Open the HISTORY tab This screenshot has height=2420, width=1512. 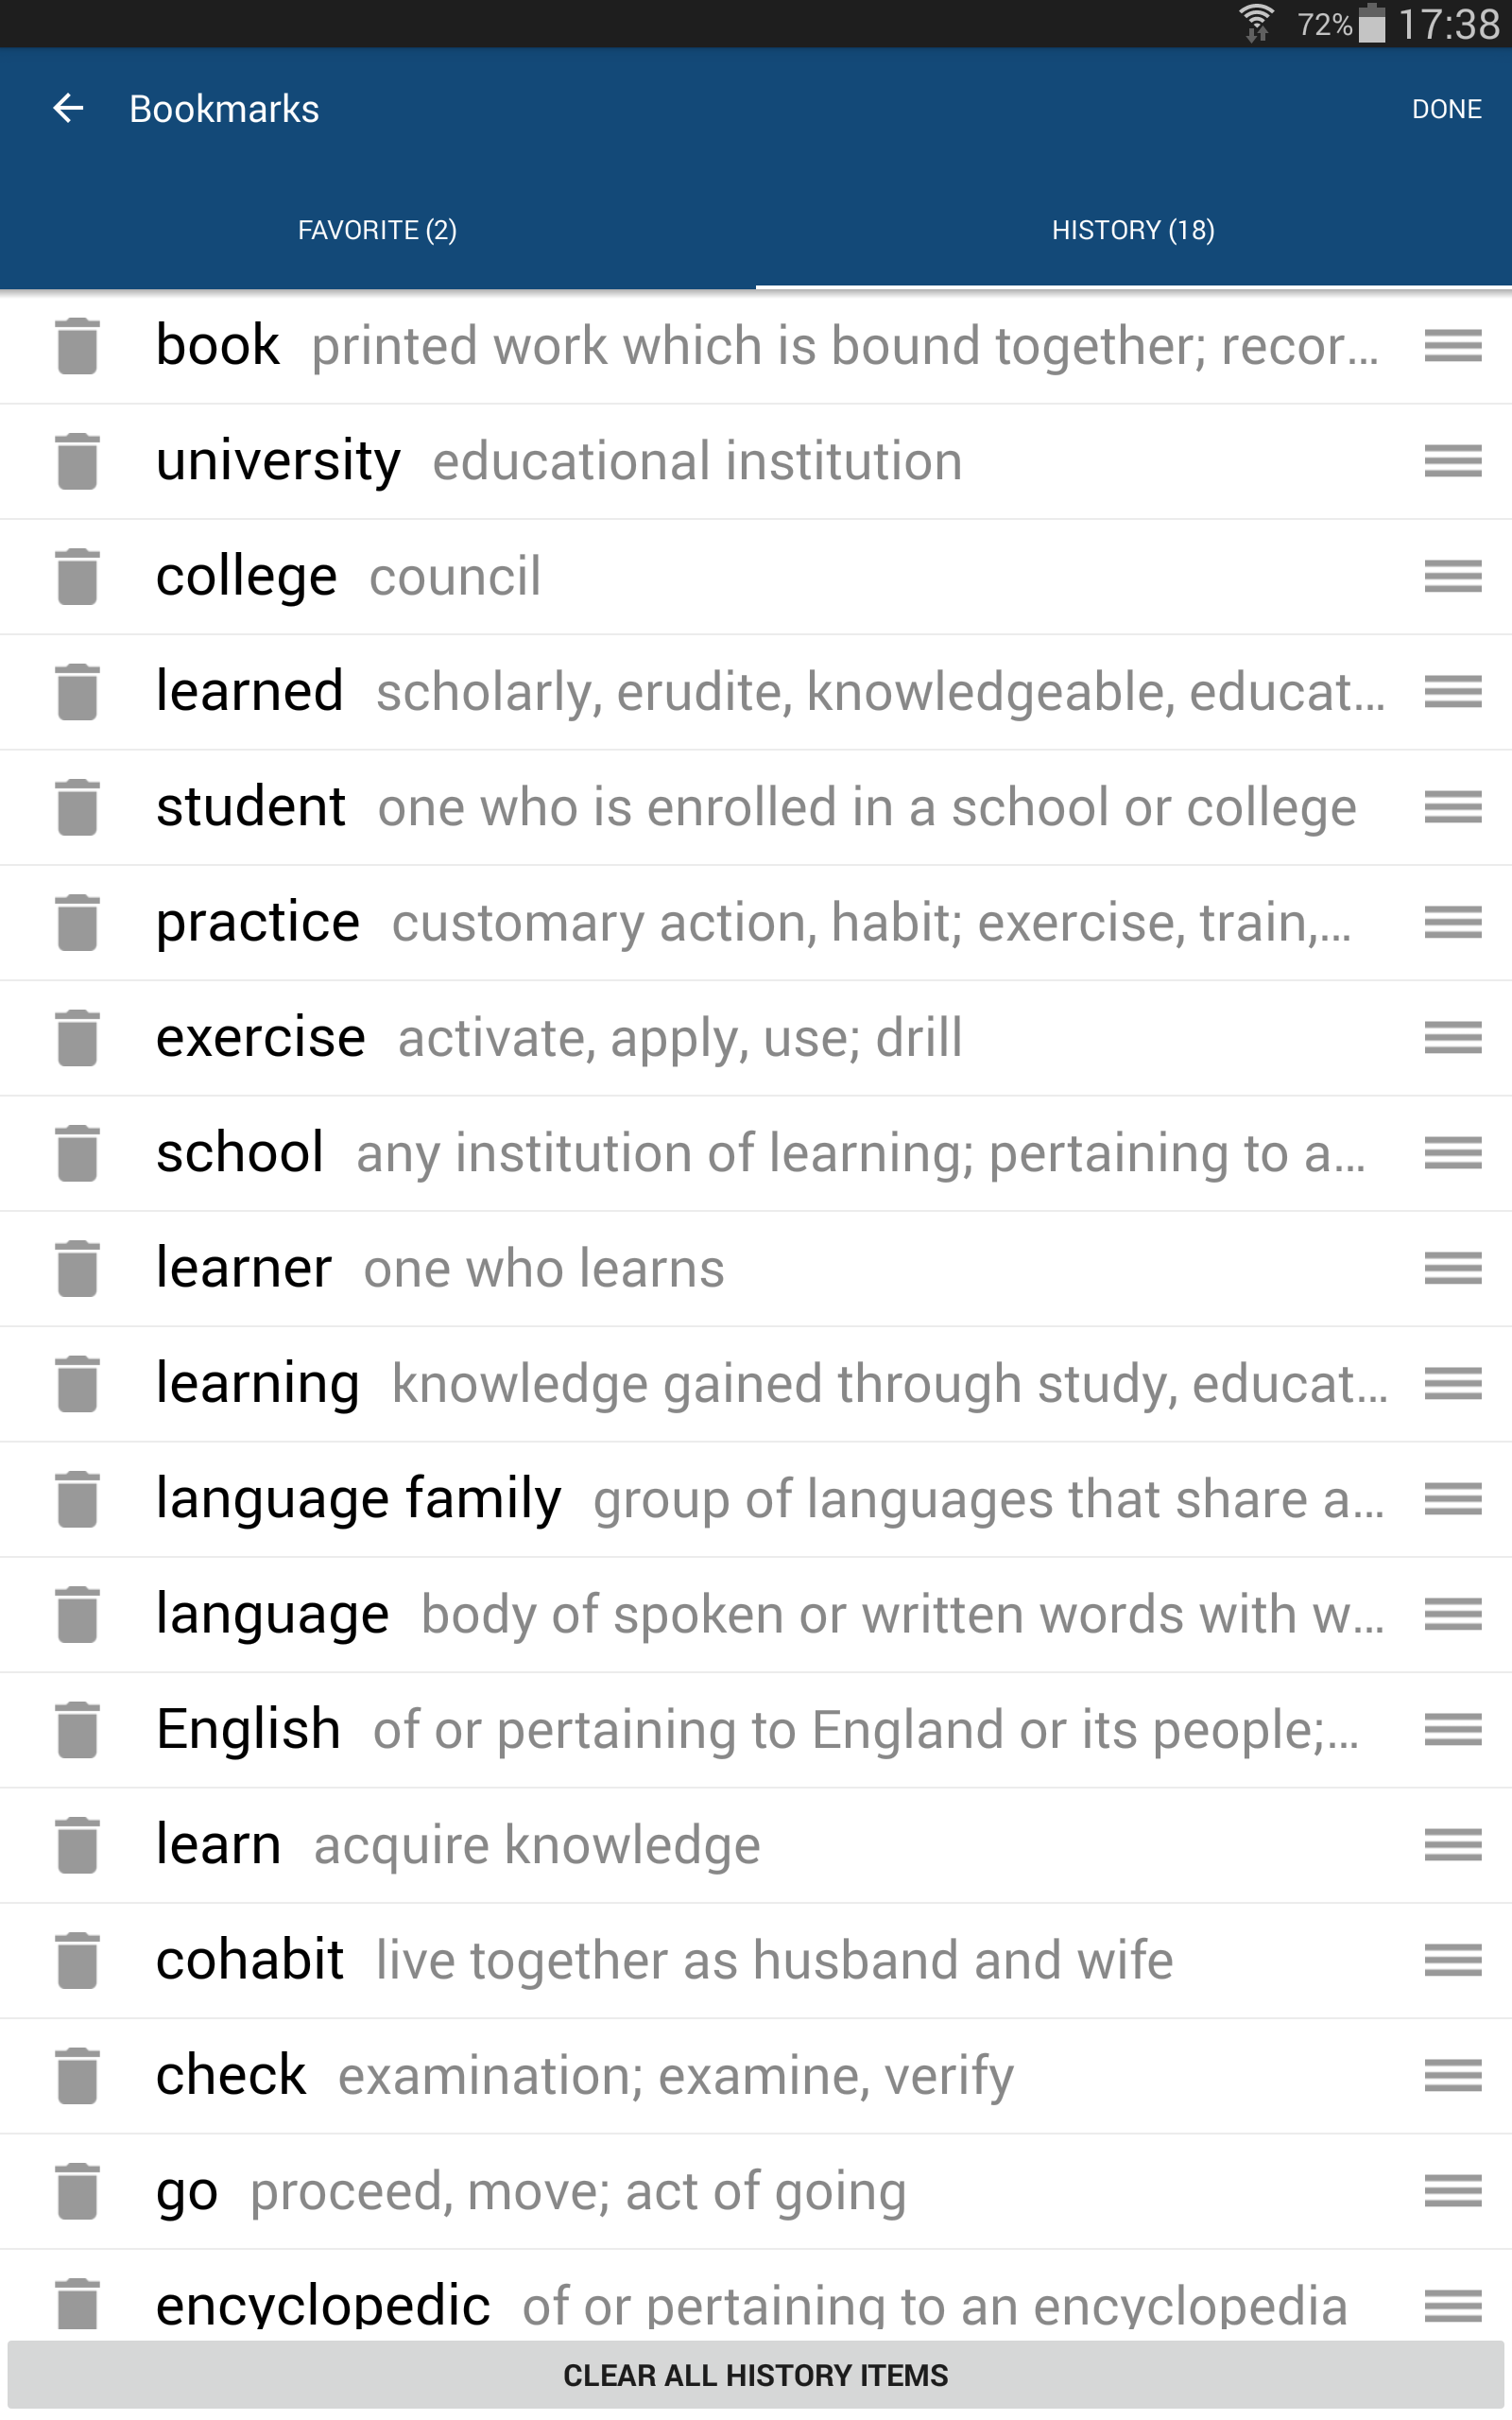(x=1133, y=229)
